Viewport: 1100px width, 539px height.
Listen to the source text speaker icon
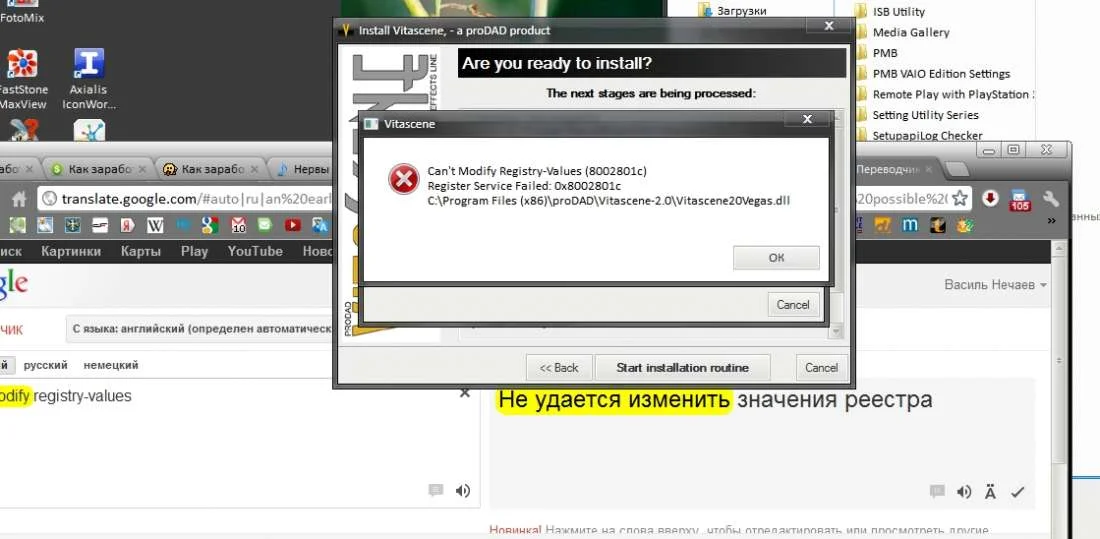[462, 491]
